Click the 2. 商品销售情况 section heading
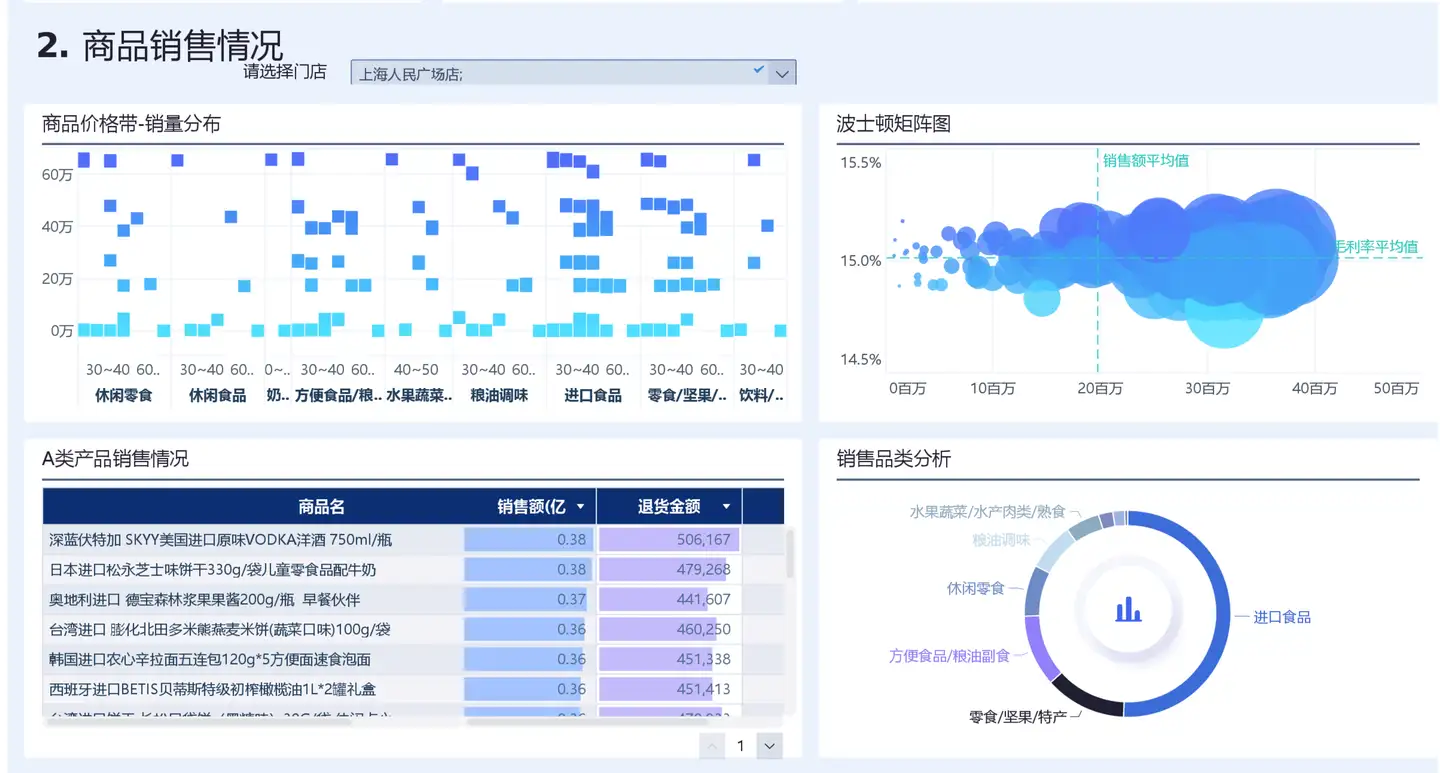The width and height of the screenshot is (1440, 773). click(x=160, y=45)
